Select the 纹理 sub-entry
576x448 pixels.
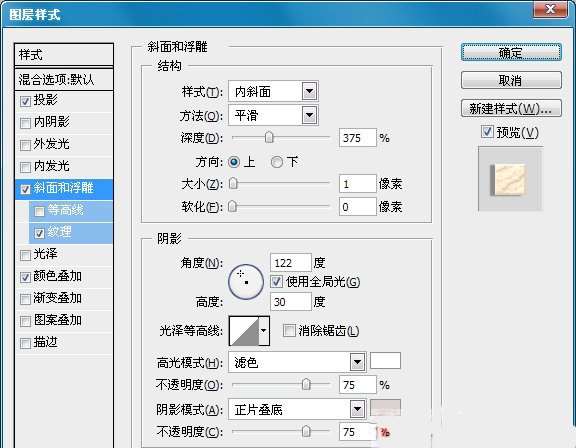(x=60, y=232)
